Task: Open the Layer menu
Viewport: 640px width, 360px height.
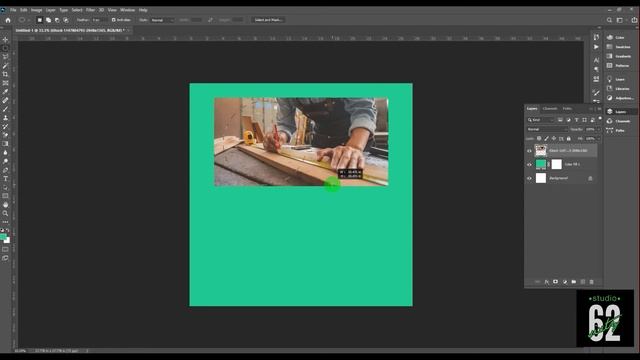Action: 51,10
